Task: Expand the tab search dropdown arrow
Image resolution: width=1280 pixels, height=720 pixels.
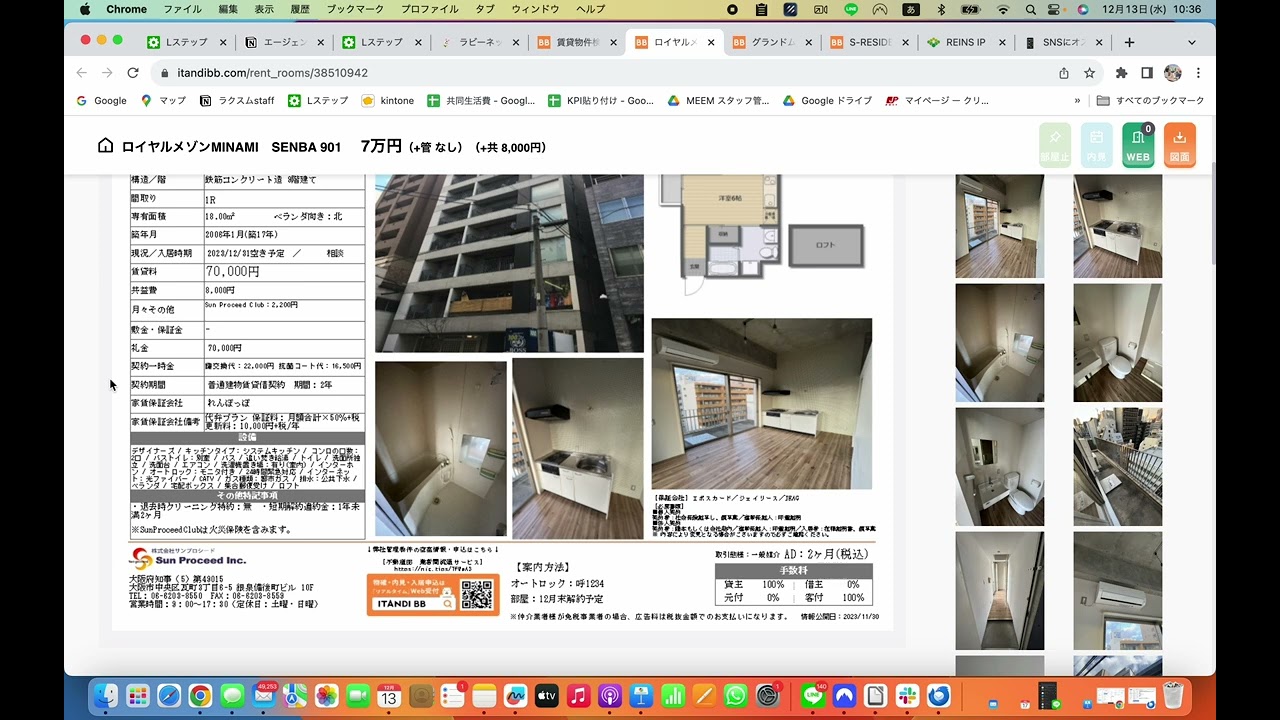Action: click(x=1192, y=42)
